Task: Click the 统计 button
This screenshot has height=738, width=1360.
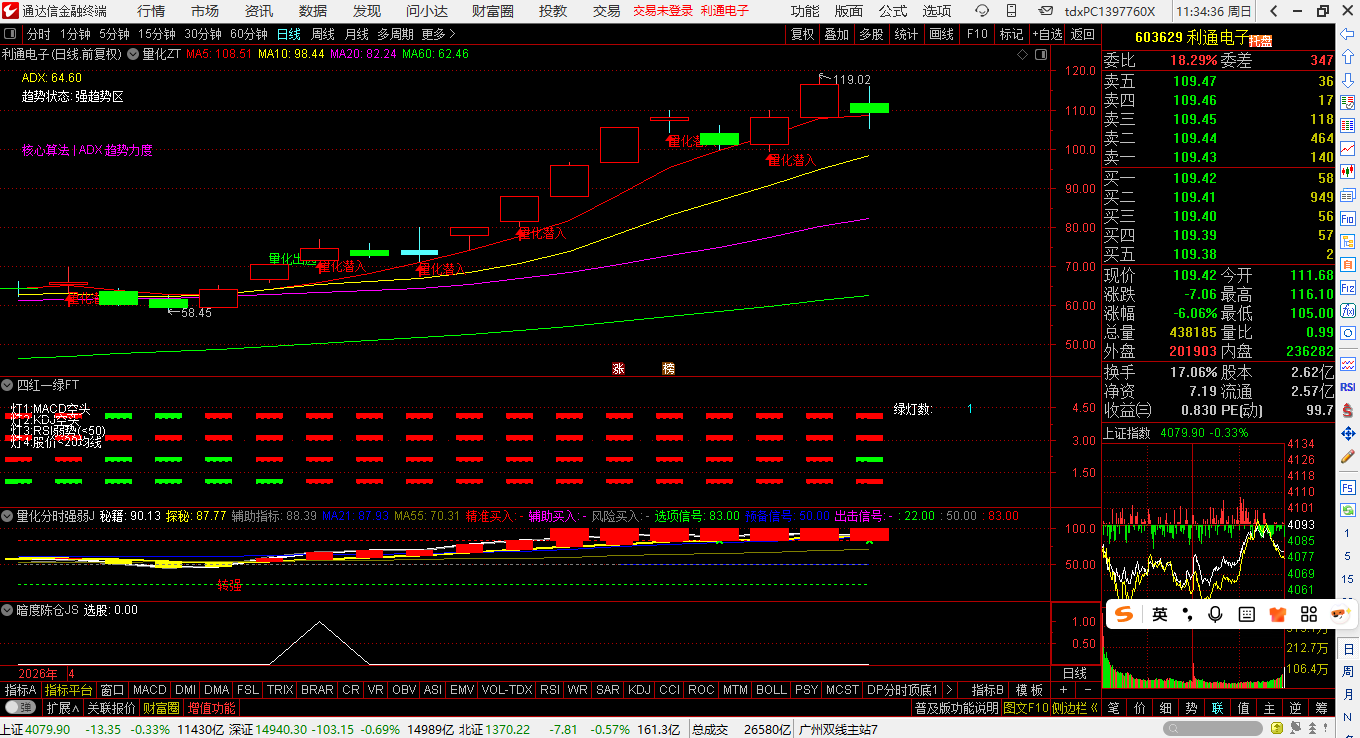Action: coord(906,34)
